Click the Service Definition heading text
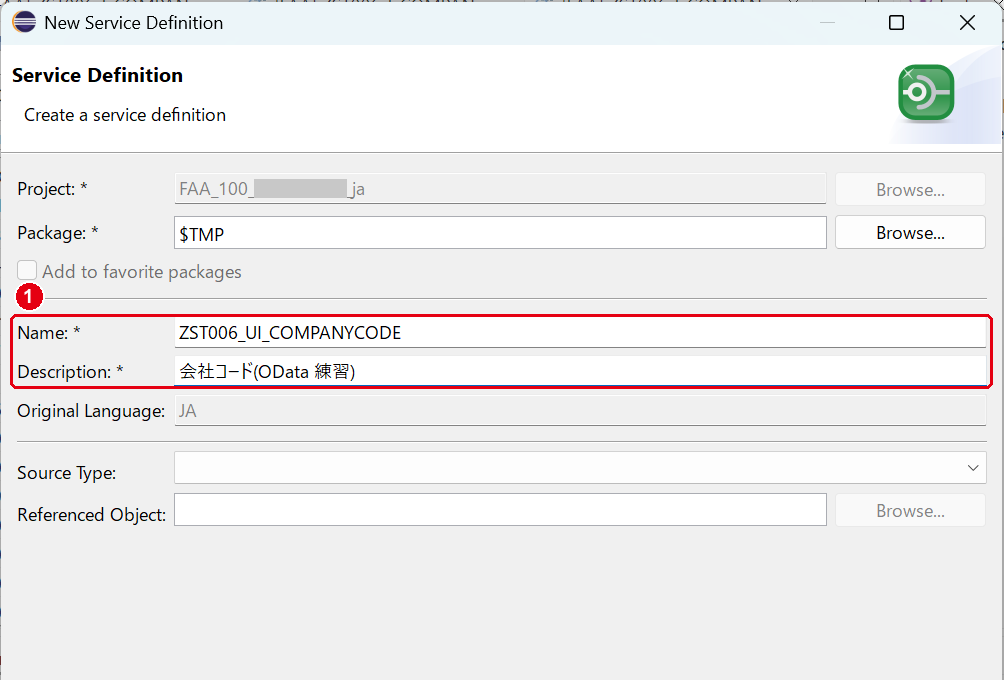Viewport: 1004px width, 680px height. [97, 76]
